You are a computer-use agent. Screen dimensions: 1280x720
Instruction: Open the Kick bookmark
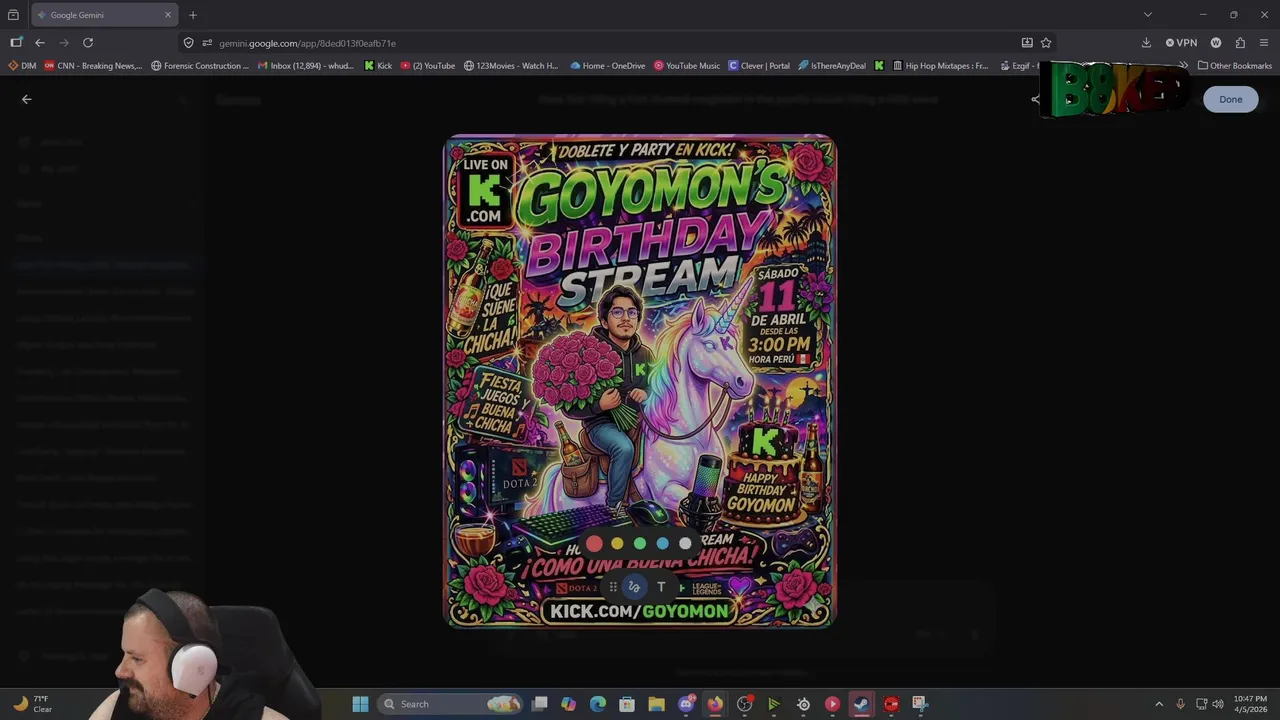pos(378,66)
